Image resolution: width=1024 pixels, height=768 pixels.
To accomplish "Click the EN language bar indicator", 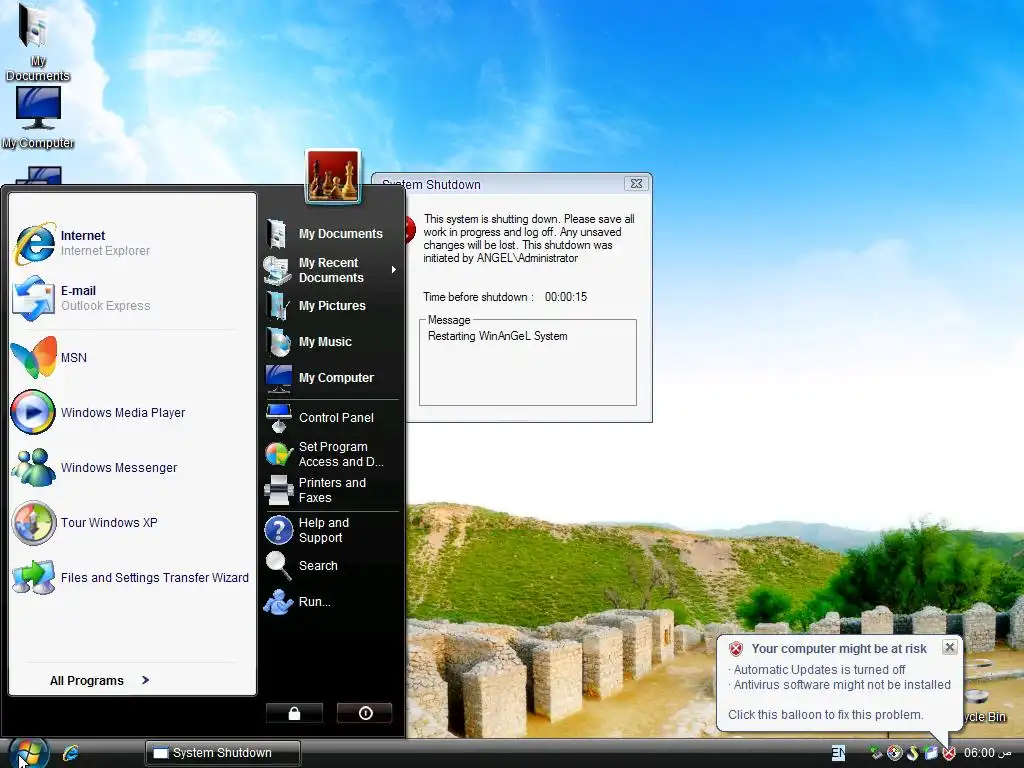I will coord(838,753).
